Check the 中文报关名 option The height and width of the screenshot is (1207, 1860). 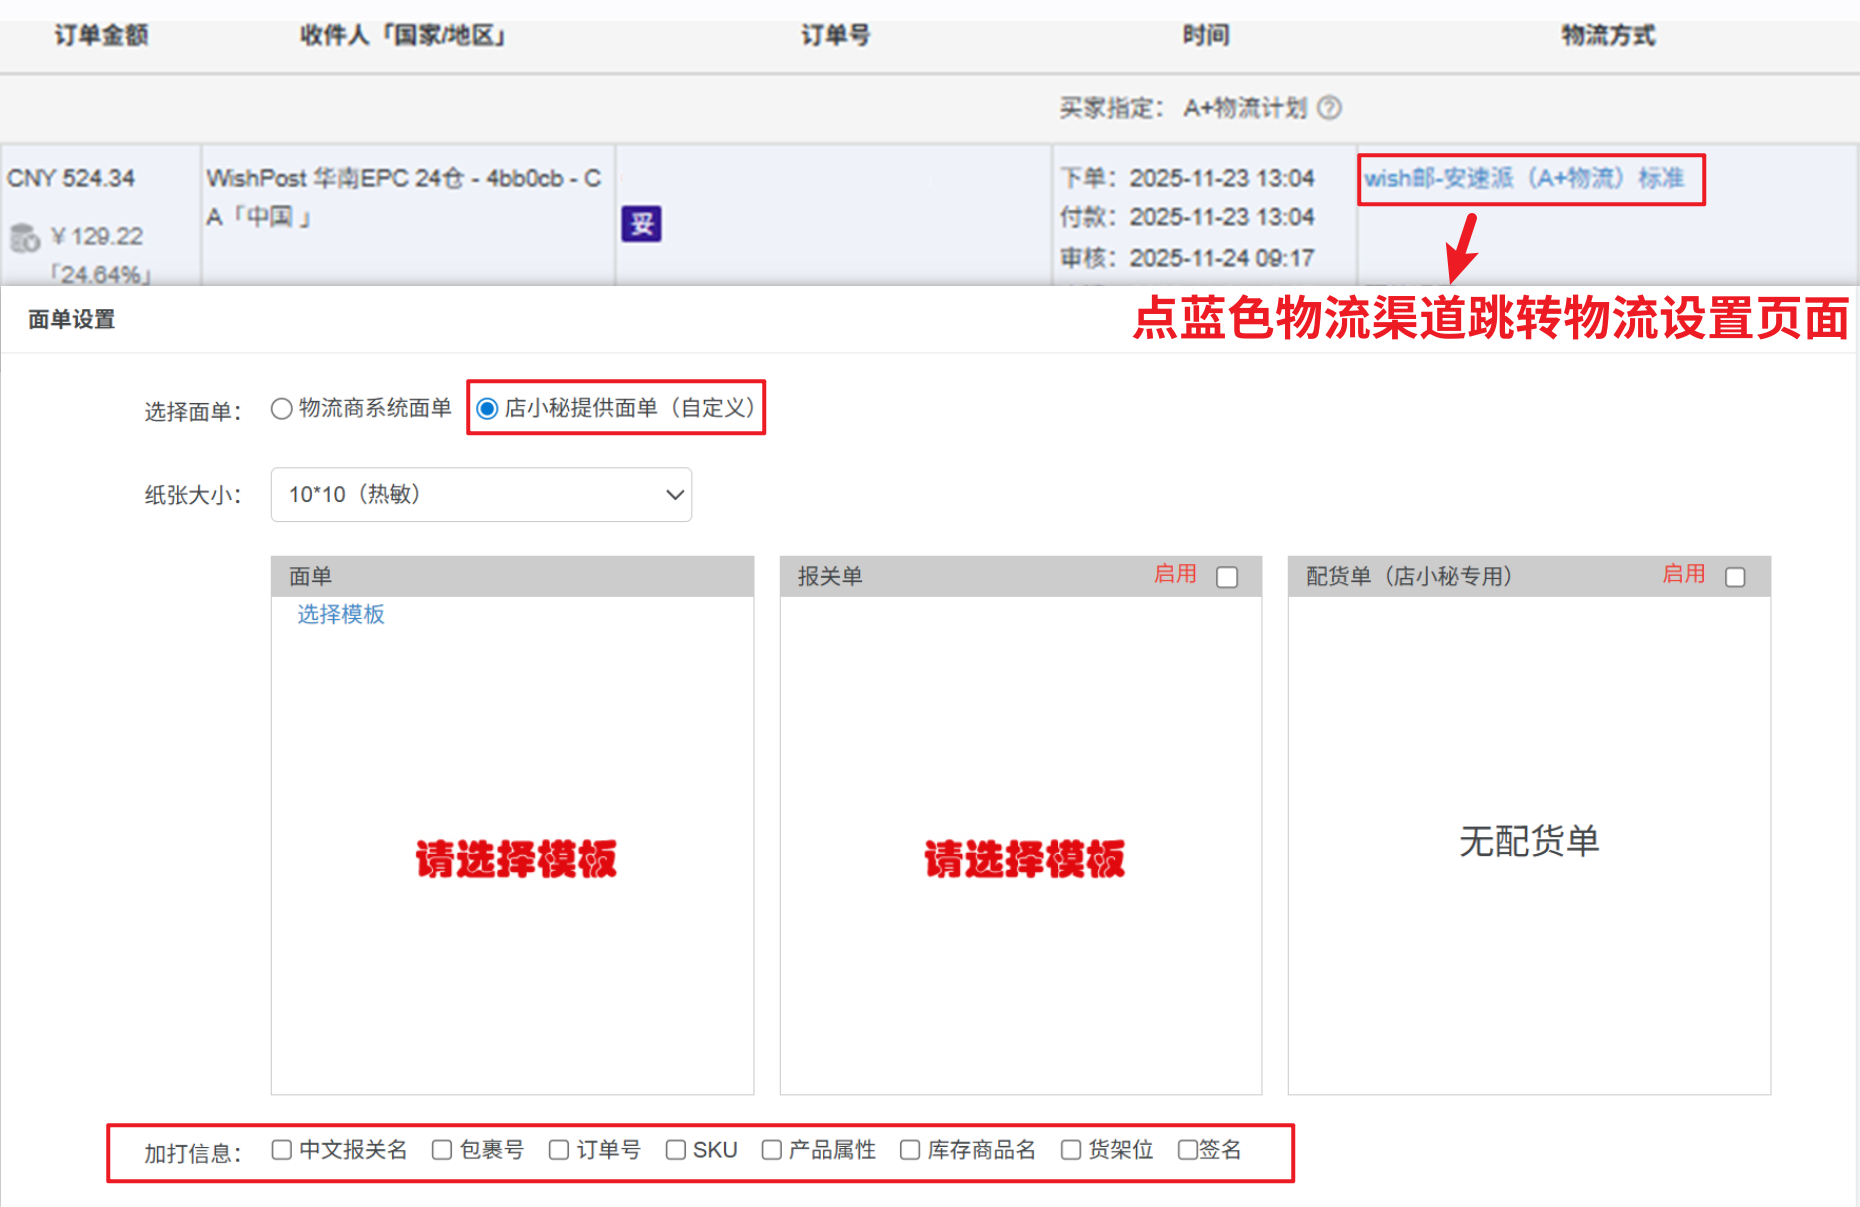[282, 1150]
